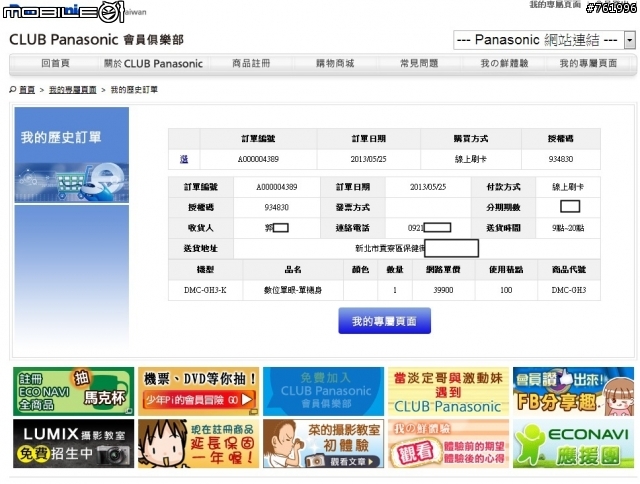
Task: Click the 我的專屬頁面 link at page top
Action: (555, 4)
